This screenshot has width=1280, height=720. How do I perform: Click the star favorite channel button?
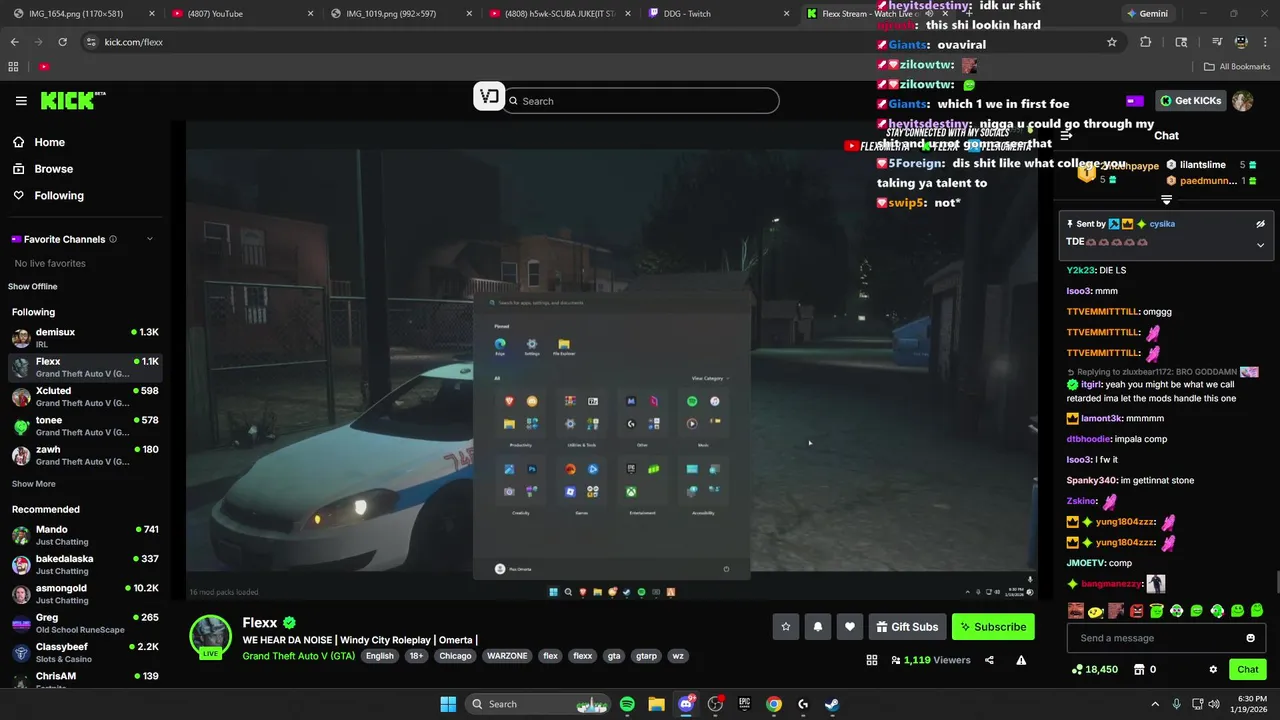(786, 627)
